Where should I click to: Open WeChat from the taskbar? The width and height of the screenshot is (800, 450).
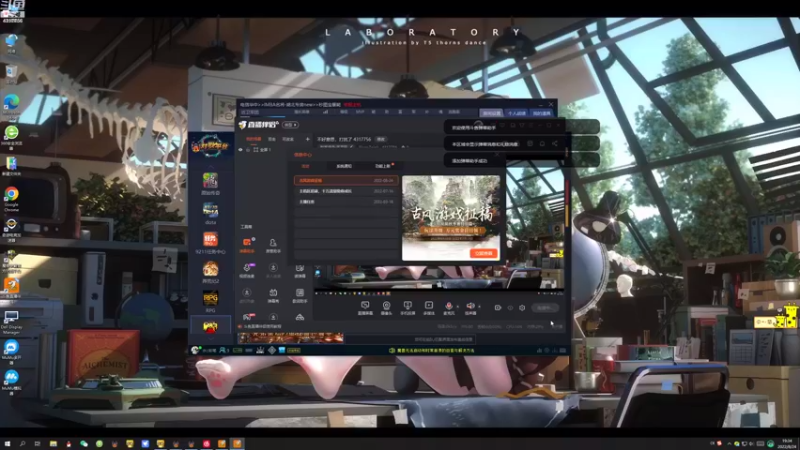[x=84, y=444]
